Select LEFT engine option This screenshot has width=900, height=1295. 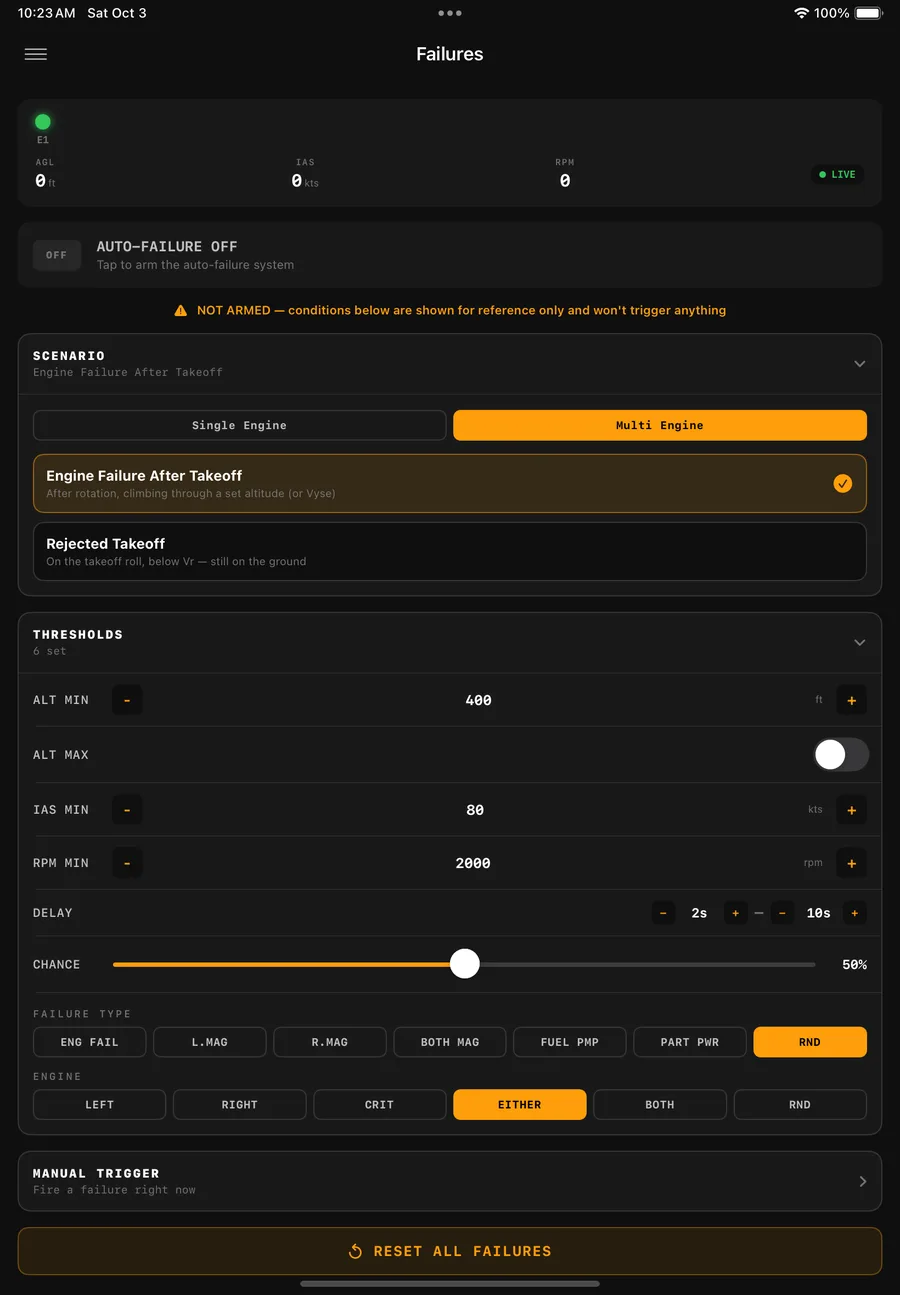click(100, 1104)
